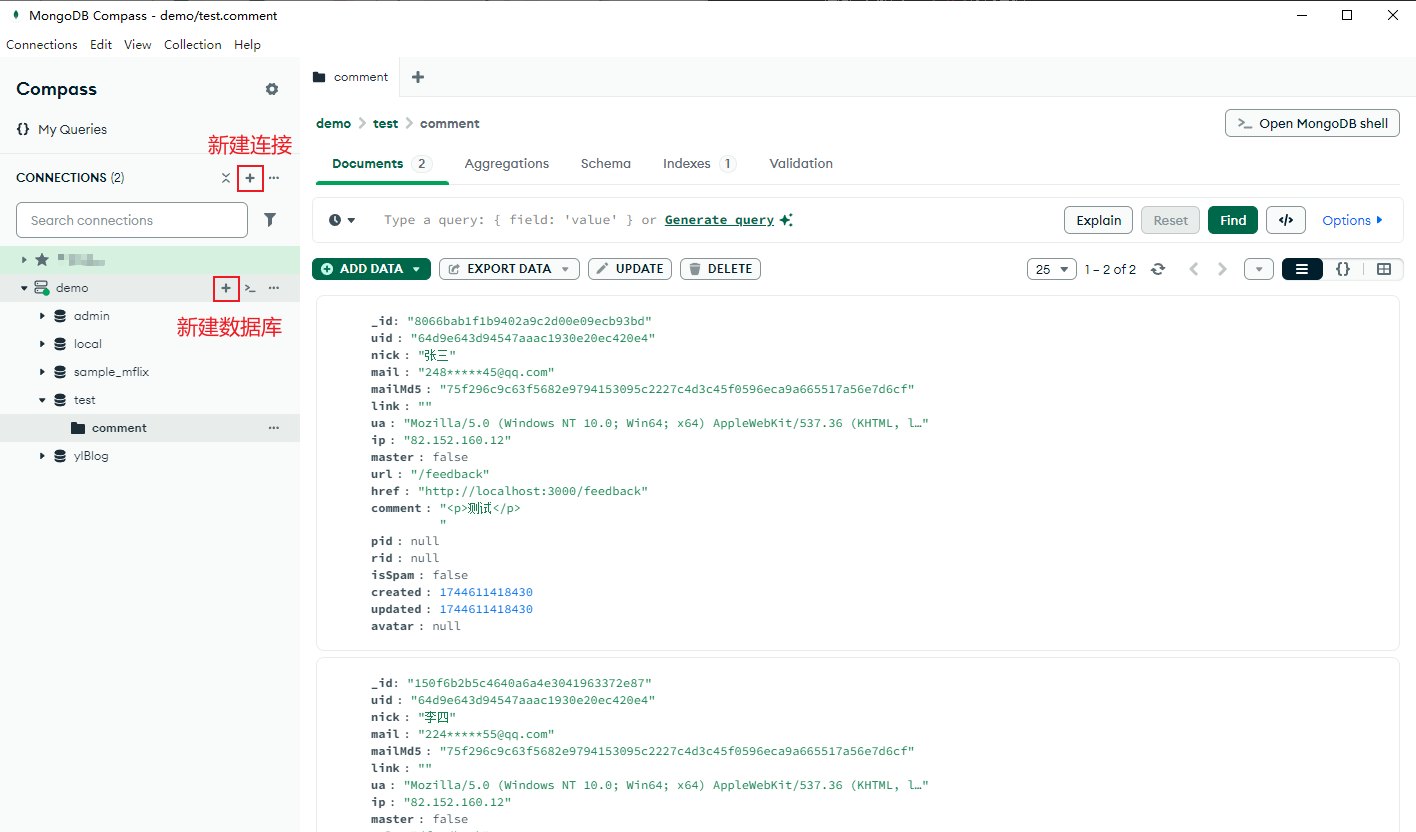Refresh the documents list

[x=1158, y=269]
